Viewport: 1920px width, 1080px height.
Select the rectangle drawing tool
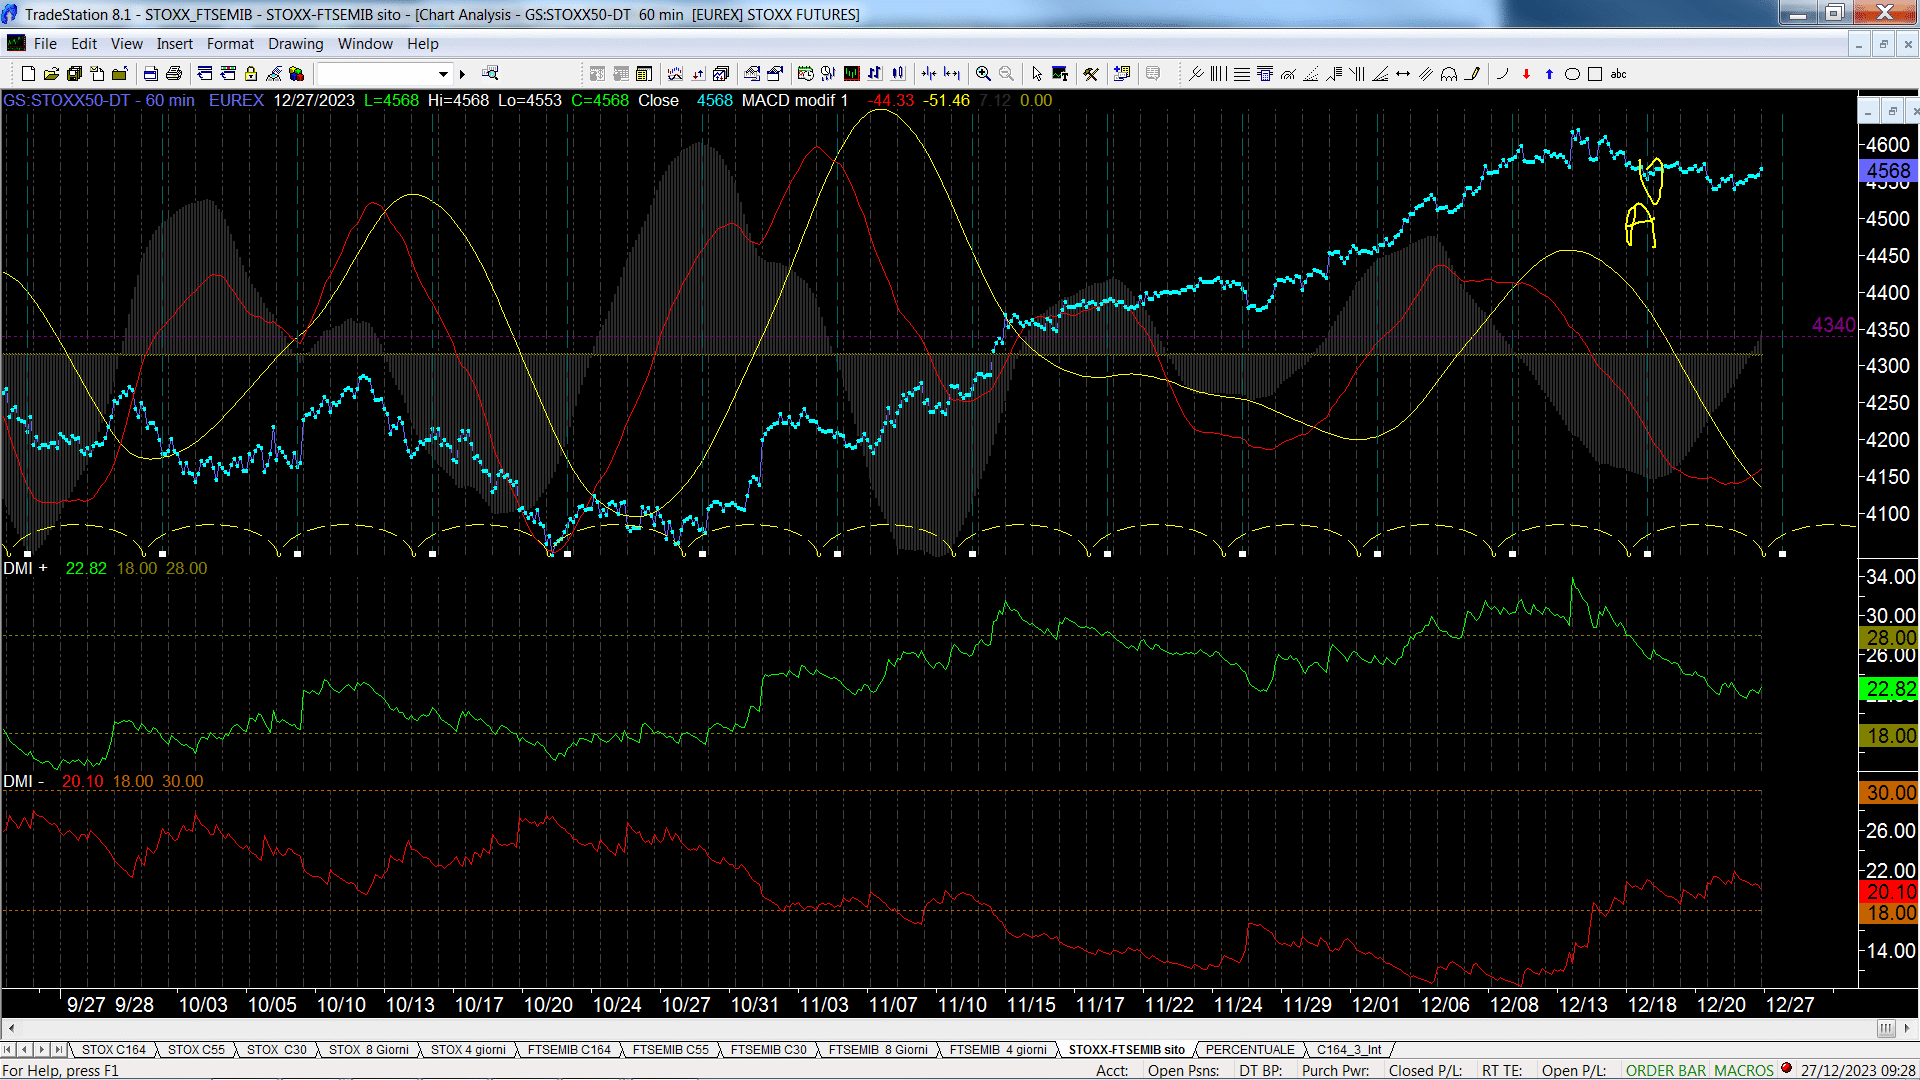tap(1595, 74)
